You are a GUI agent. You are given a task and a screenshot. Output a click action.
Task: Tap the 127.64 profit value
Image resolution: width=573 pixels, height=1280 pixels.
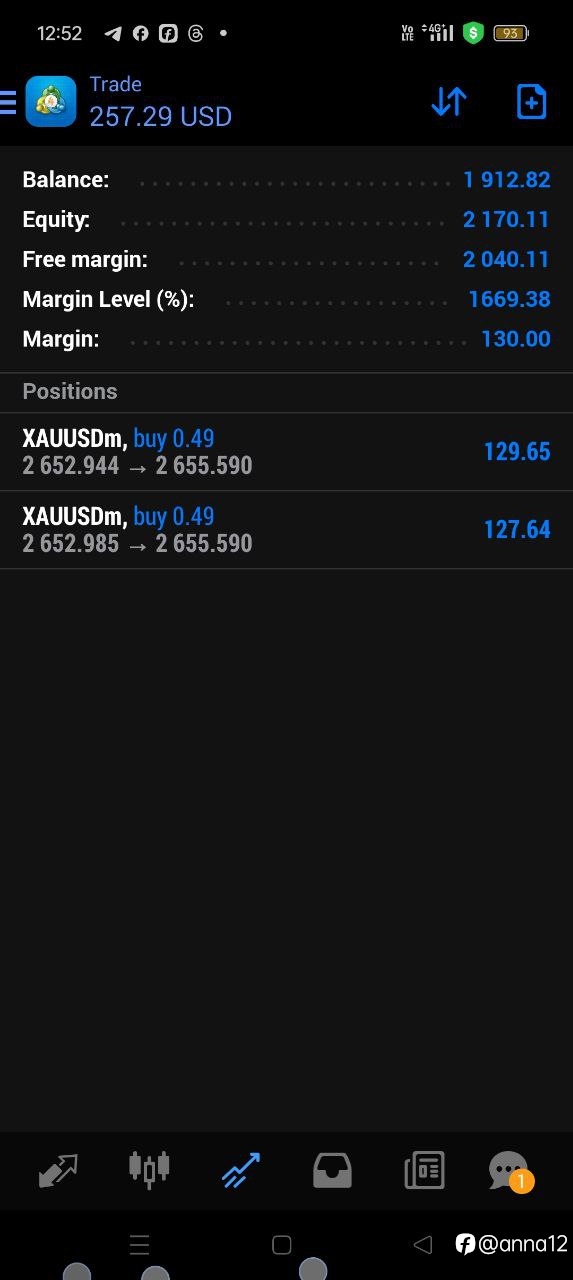[517, 530]
